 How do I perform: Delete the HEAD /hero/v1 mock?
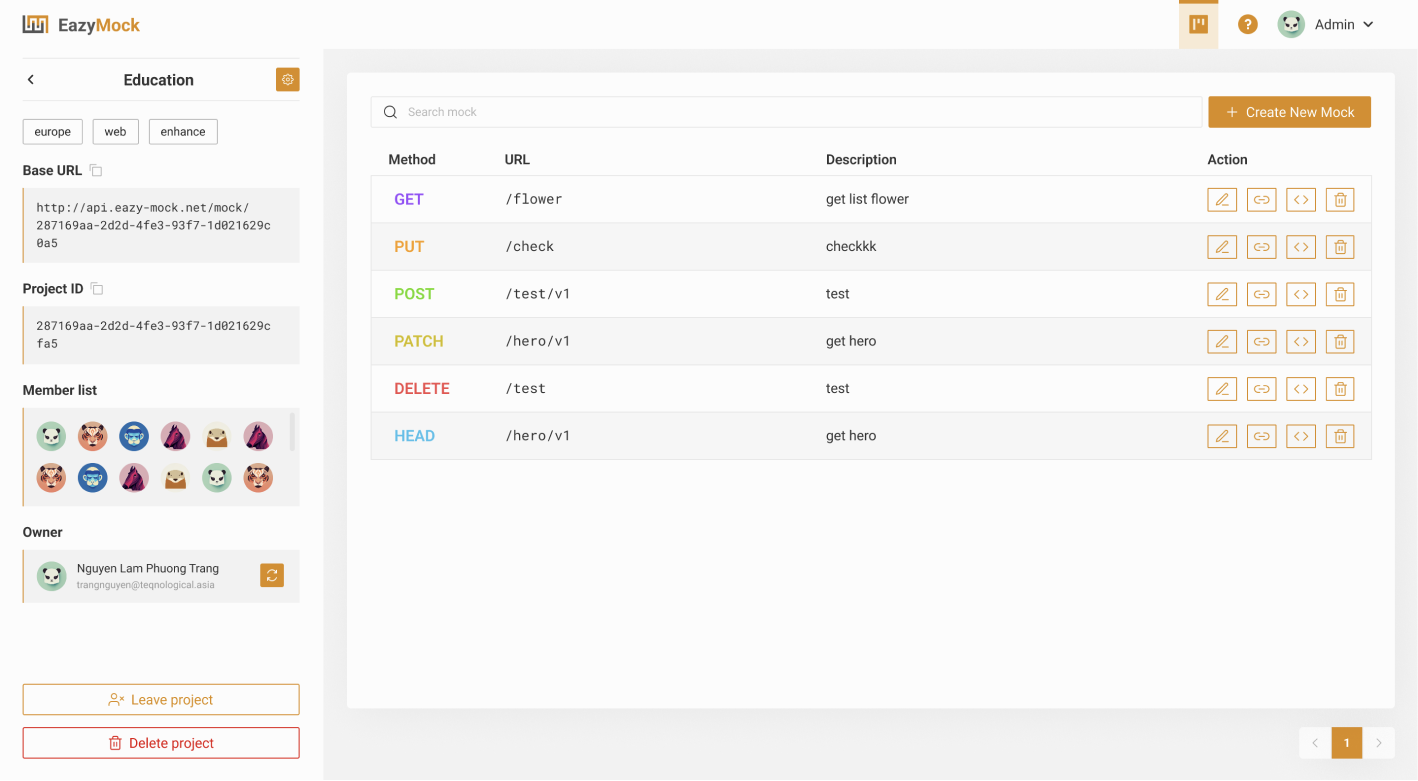1340,436
